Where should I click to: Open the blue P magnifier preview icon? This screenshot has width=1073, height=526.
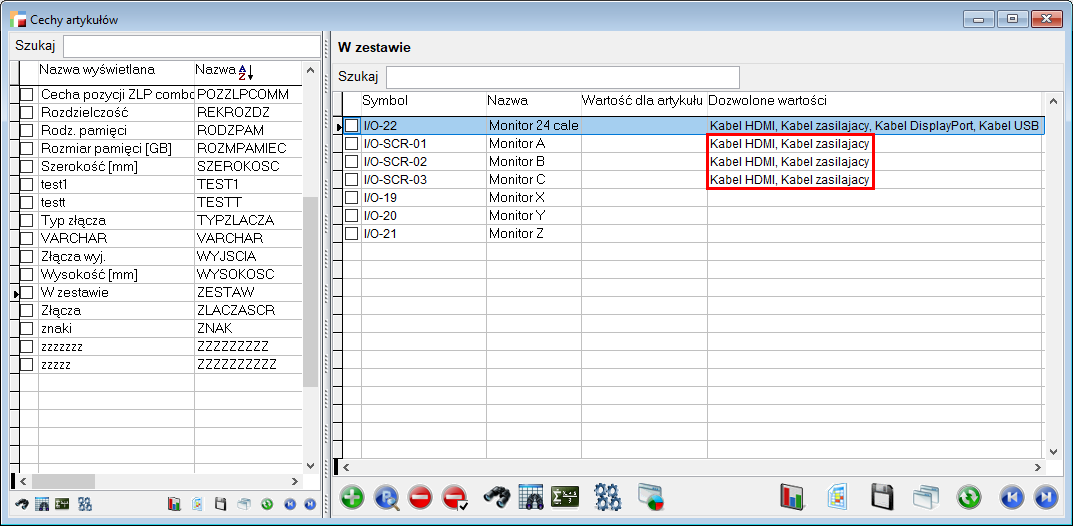[386, 497]
